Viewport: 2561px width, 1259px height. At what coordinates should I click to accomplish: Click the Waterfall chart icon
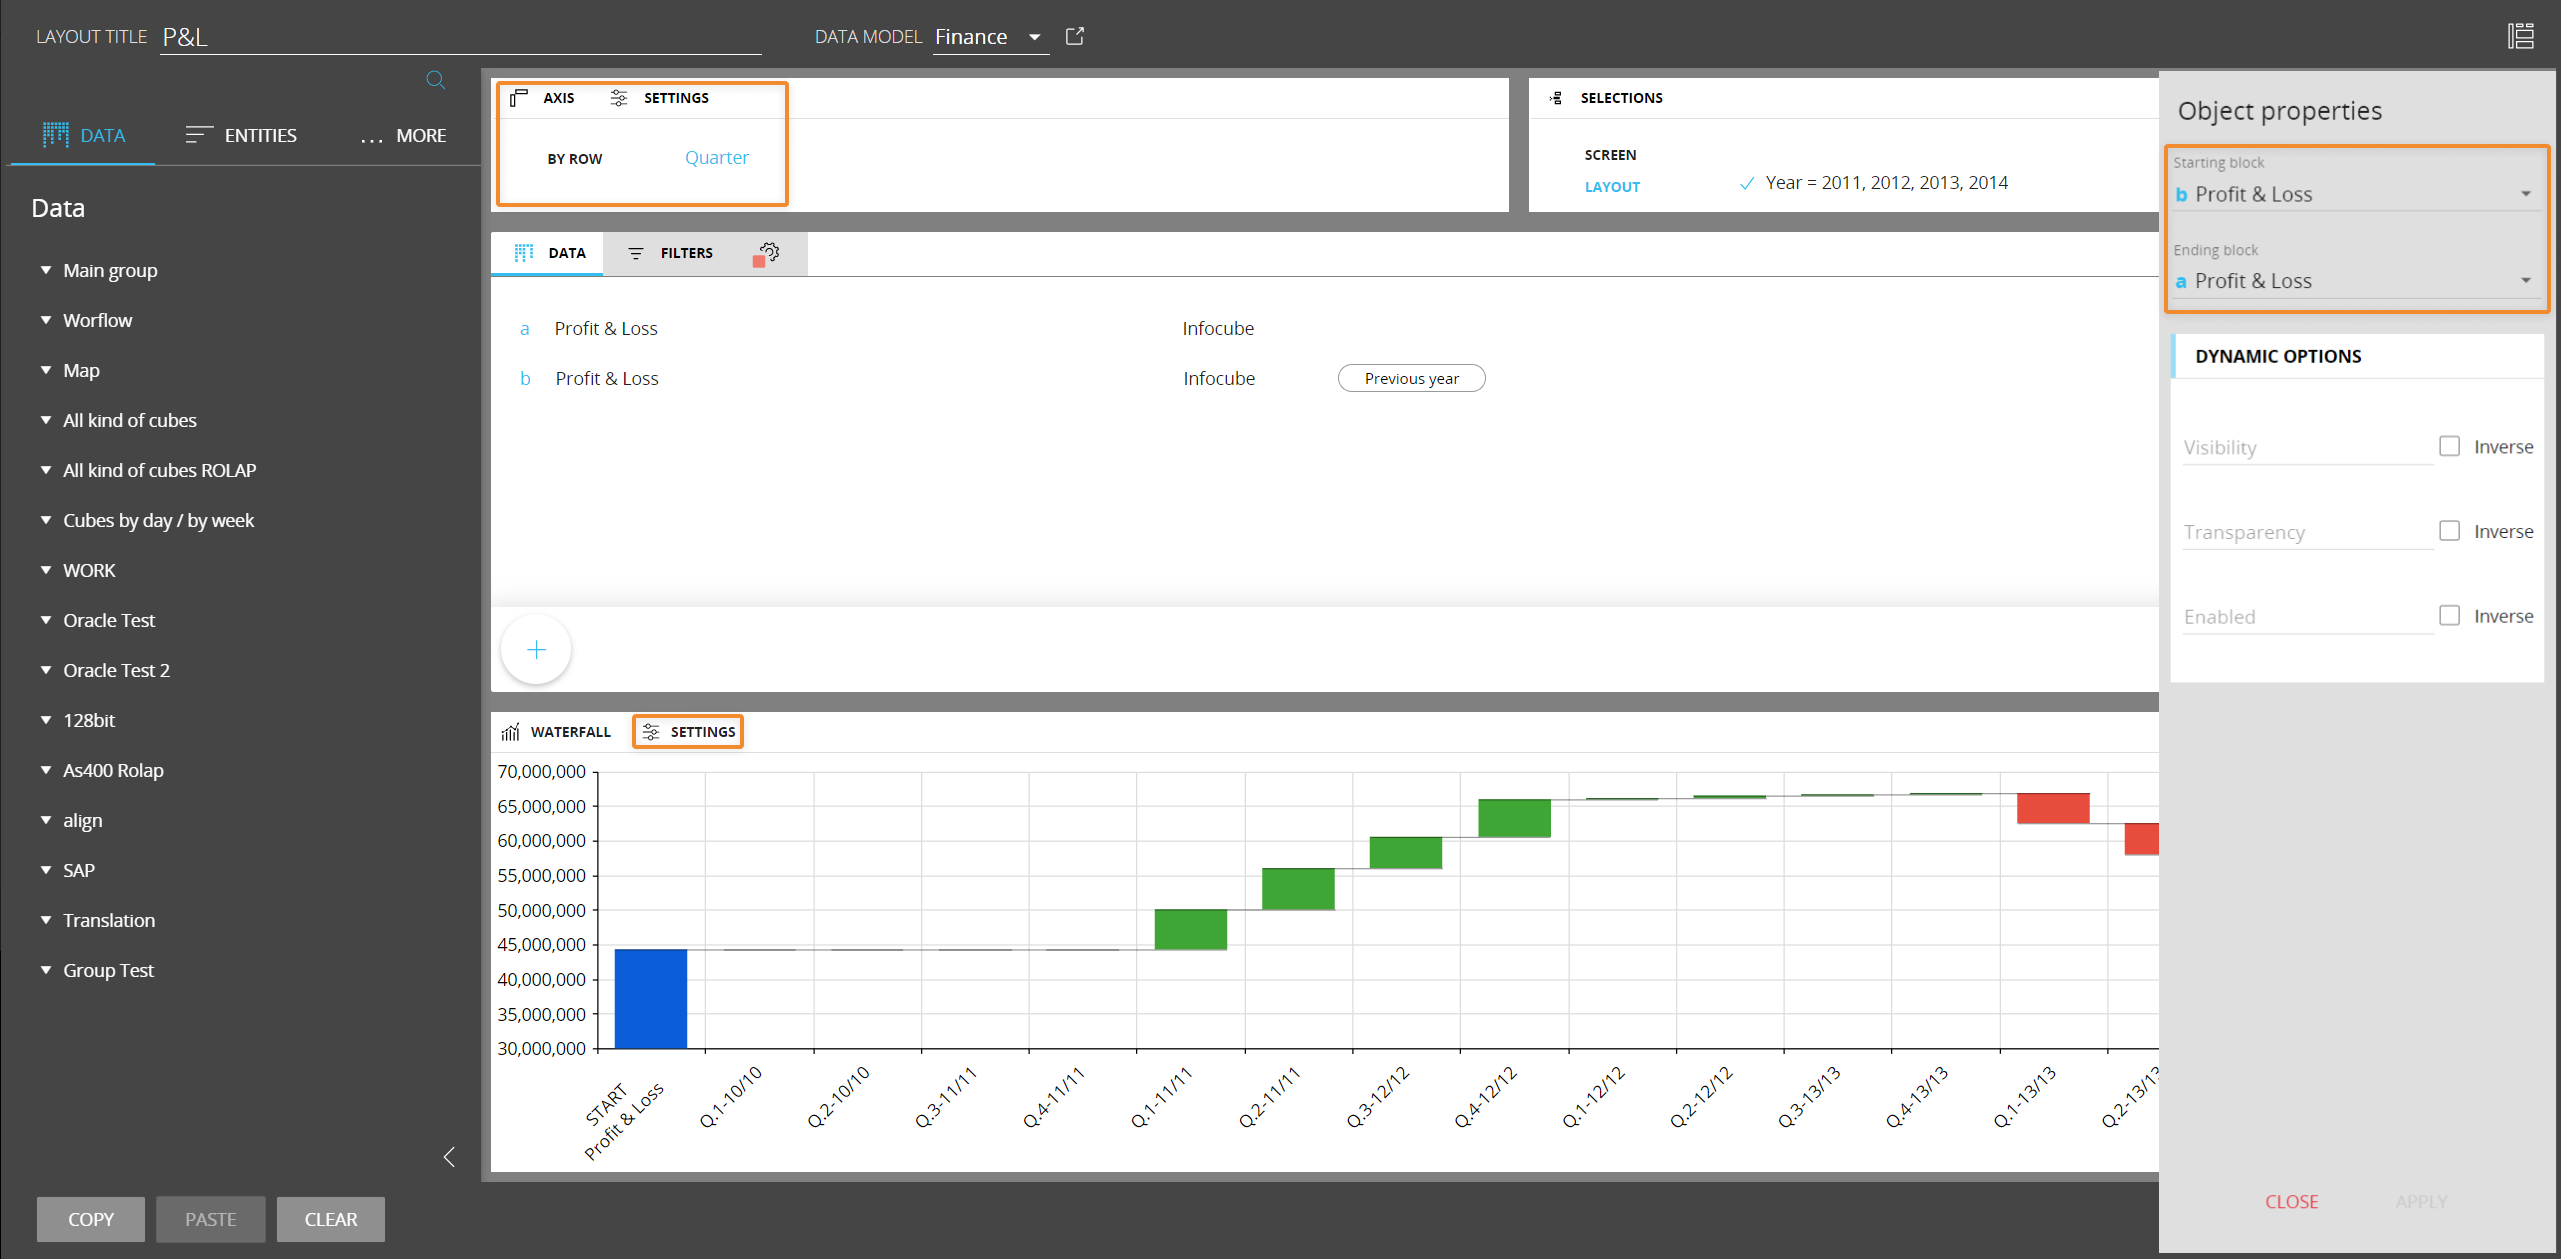pyautogui.click(x=511, y=732)
